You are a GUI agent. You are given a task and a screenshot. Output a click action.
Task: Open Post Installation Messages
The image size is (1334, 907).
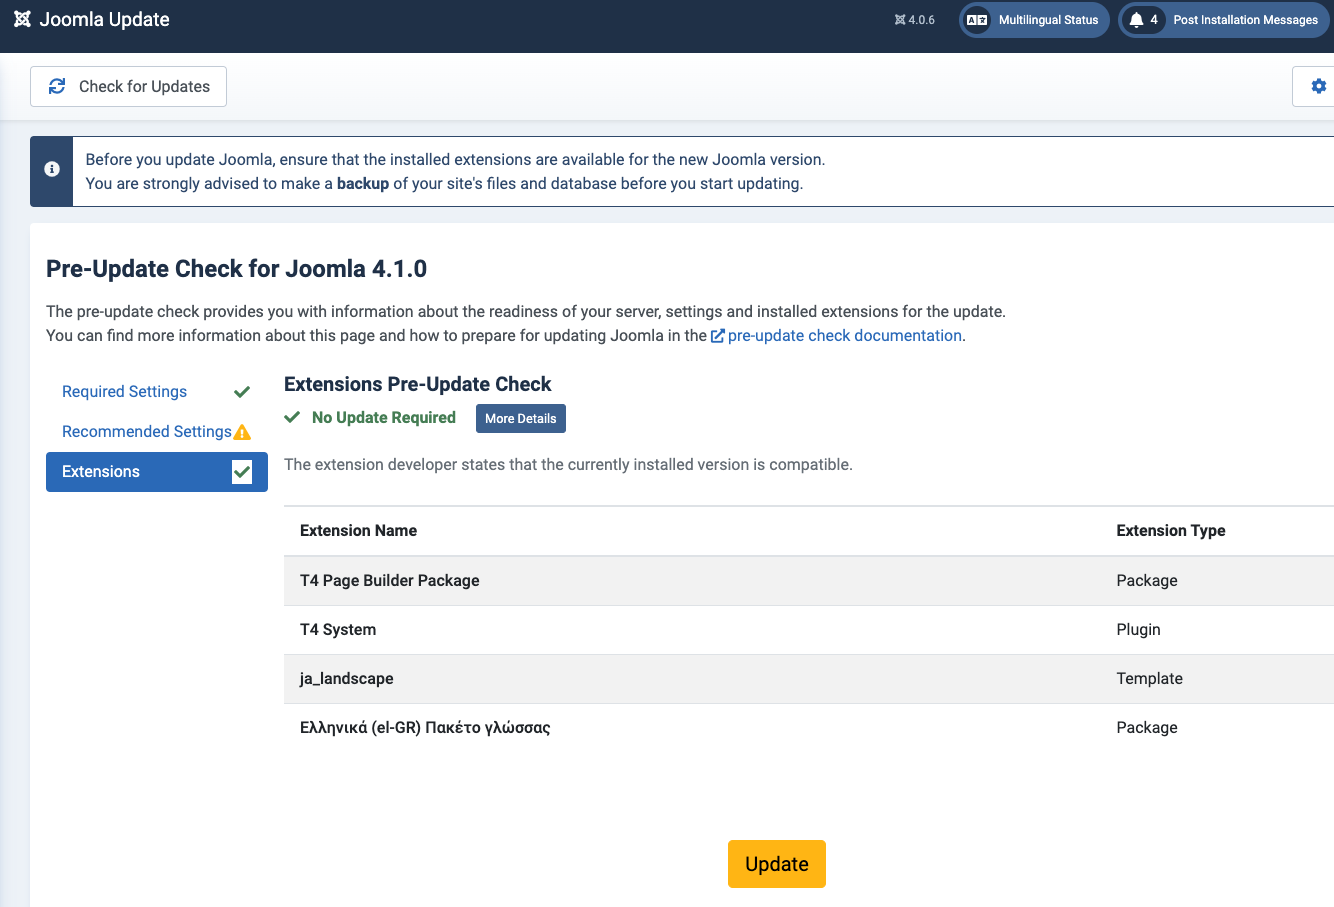pos(1245,20)
